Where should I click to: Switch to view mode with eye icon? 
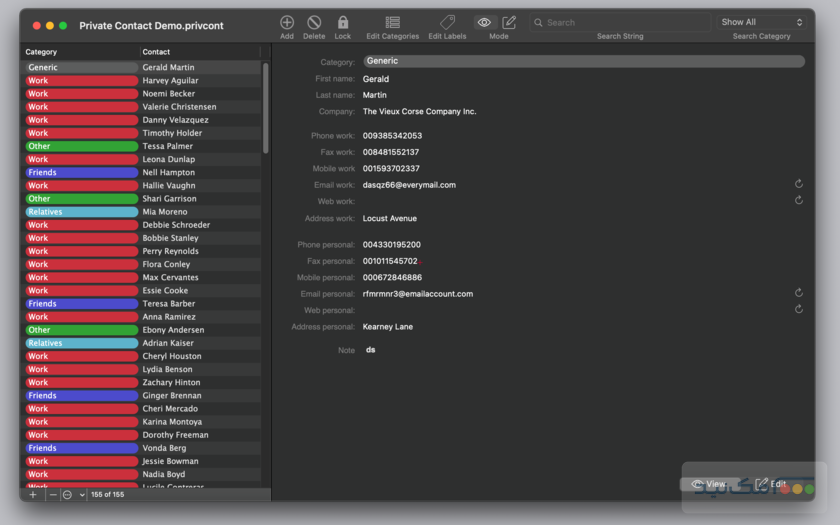(x=485, y=22)
